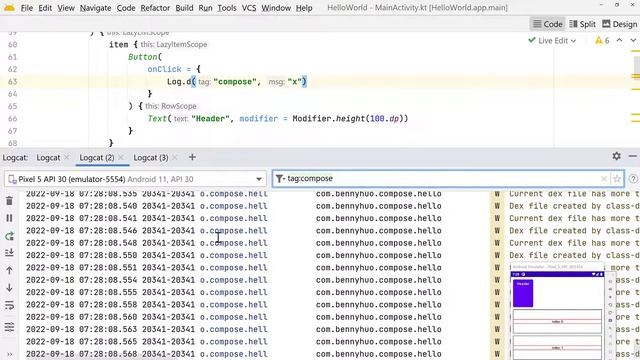Click the Button( call on line 61

tap(145, 57)
